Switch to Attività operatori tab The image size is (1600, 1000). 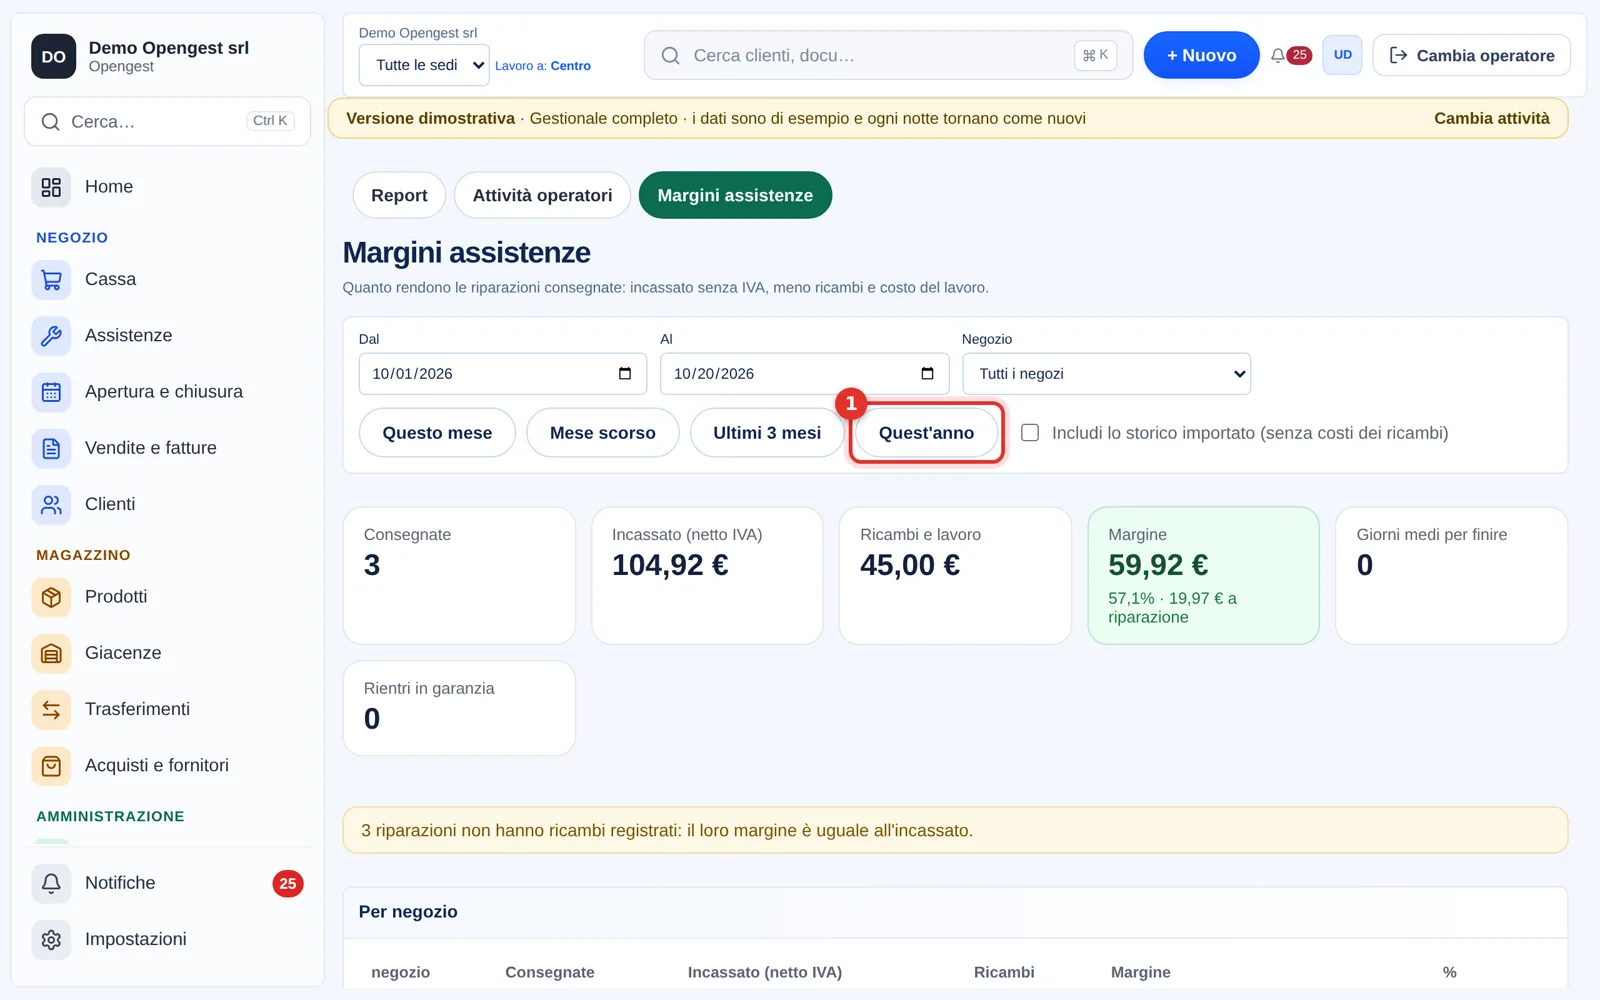(542, 195)
